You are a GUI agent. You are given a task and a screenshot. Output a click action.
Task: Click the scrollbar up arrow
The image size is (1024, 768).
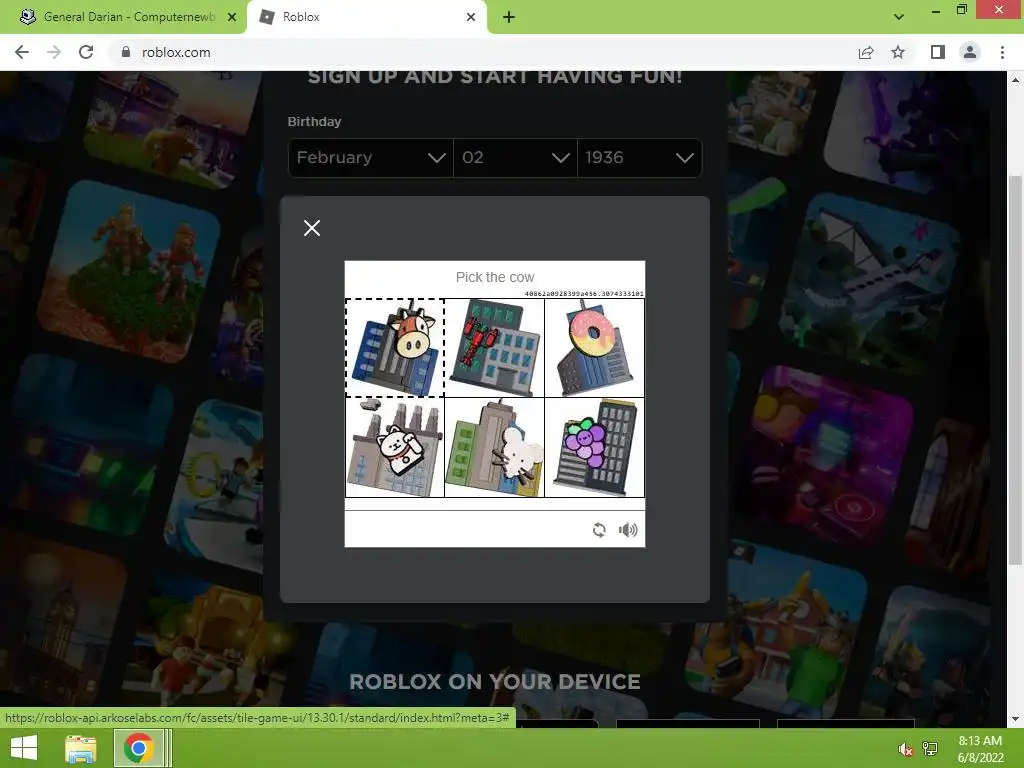[1016, 80]
